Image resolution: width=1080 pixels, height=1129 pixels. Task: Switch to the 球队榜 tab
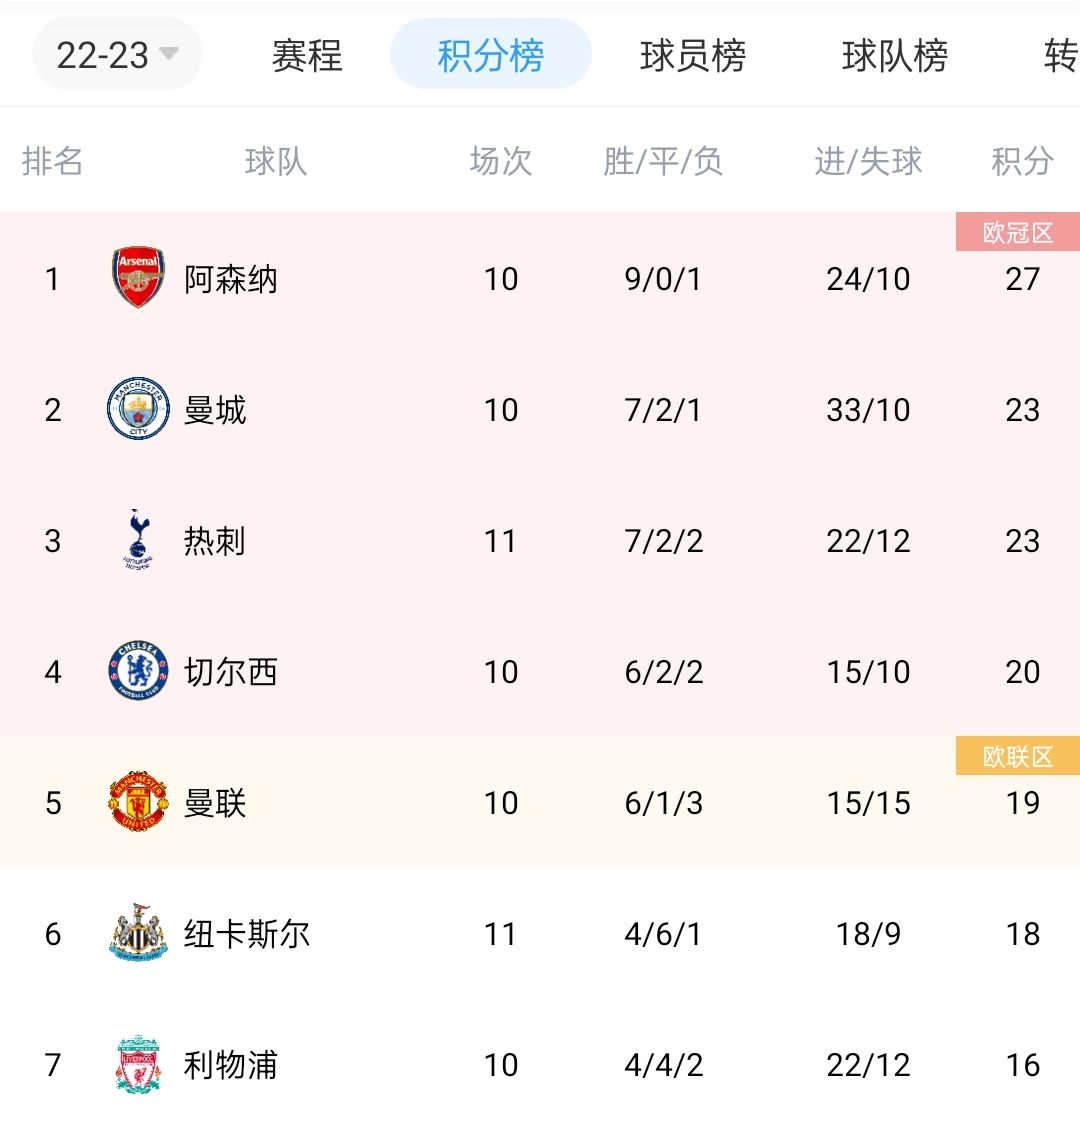[x=896, y=57]
